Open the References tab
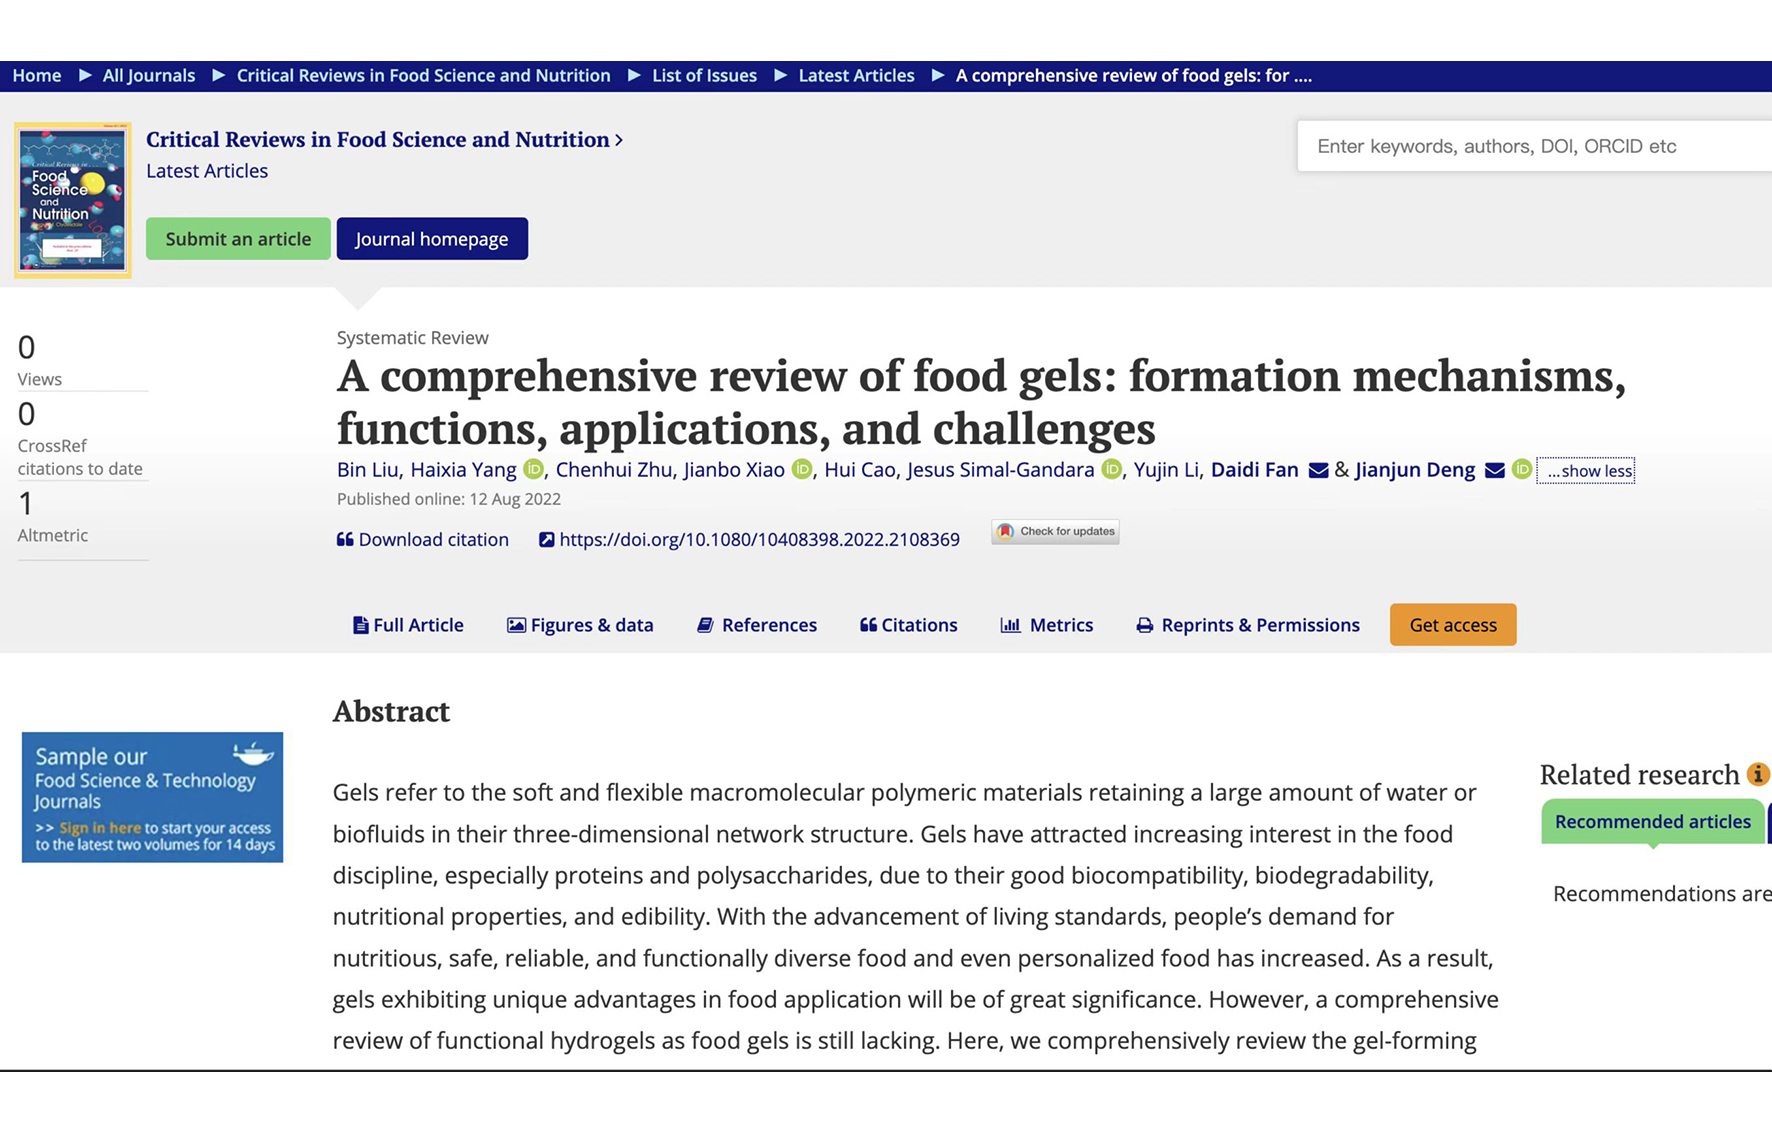Viewport: 1772px width, 1134px height. (x=757, y=625)
